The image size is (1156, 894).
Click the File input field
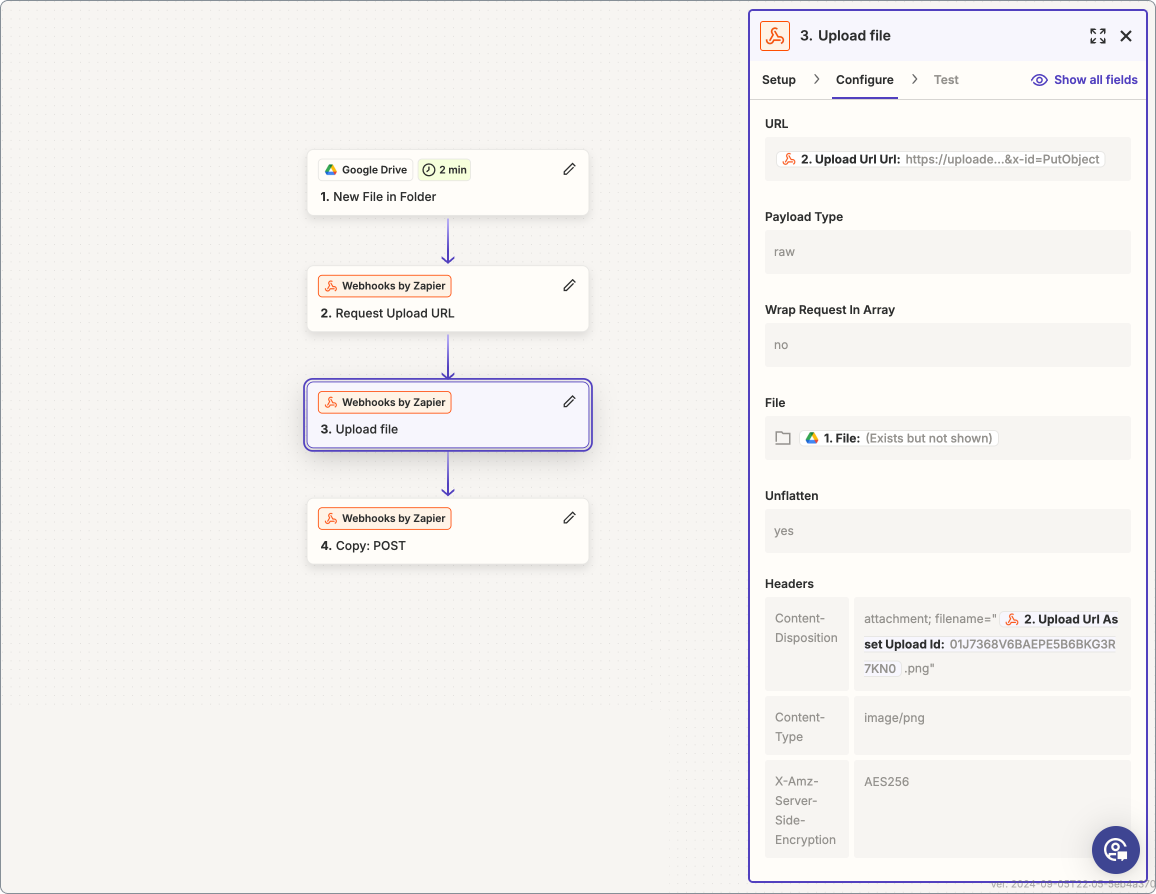tap(947, 439)
